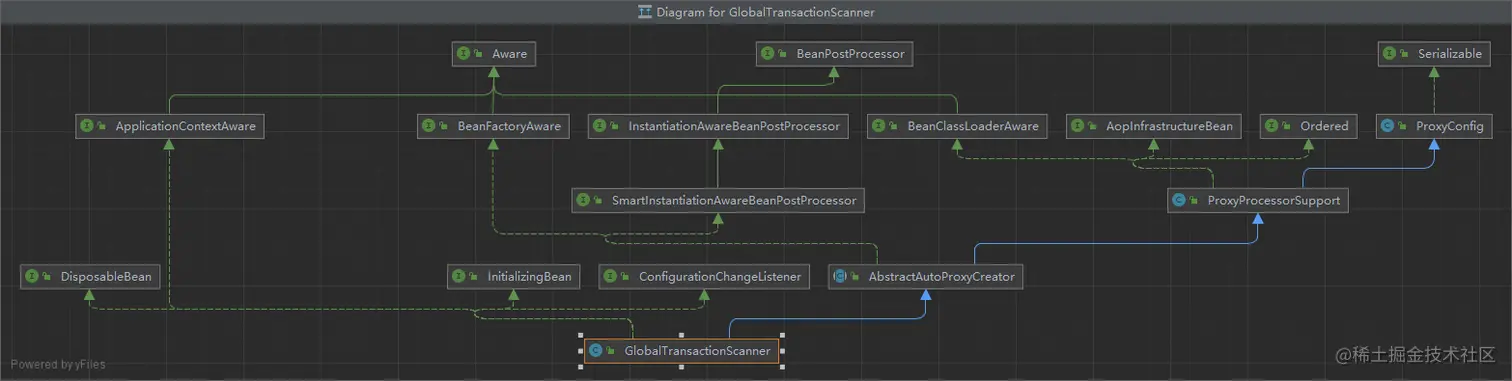Click abstract class icon on AbstractAutoProxyCreator node

(840, 276)
